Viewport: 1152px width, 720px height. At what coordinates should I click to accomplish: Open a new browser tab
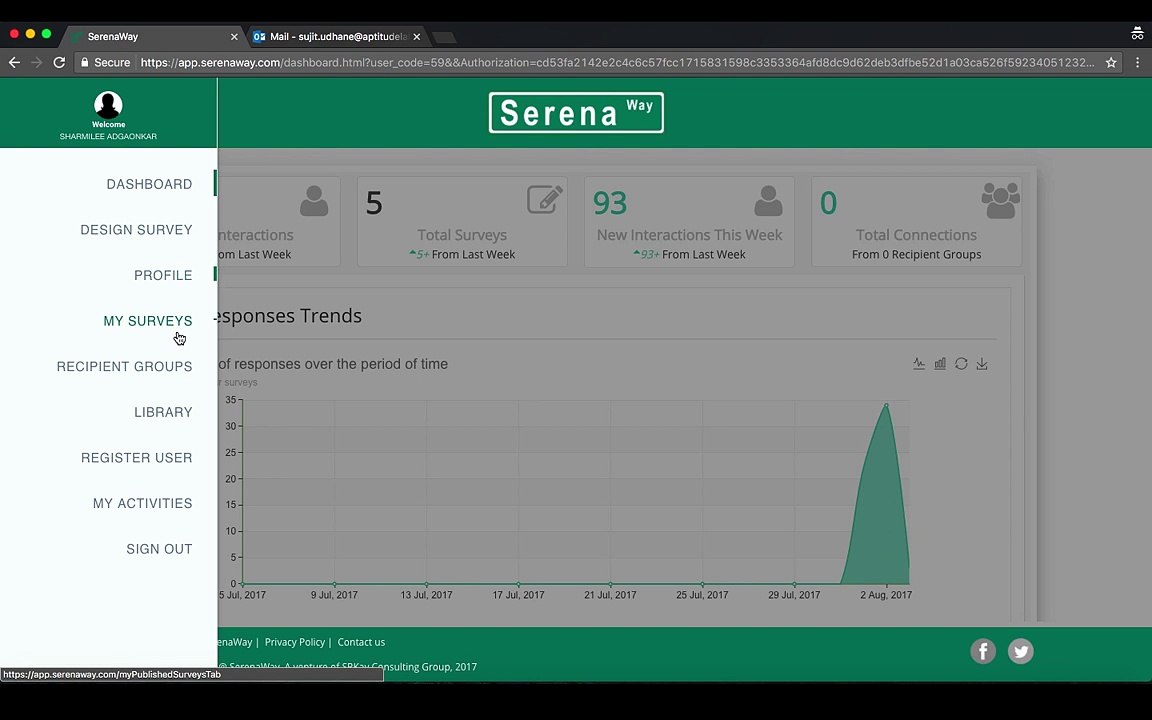coord(444,37)
